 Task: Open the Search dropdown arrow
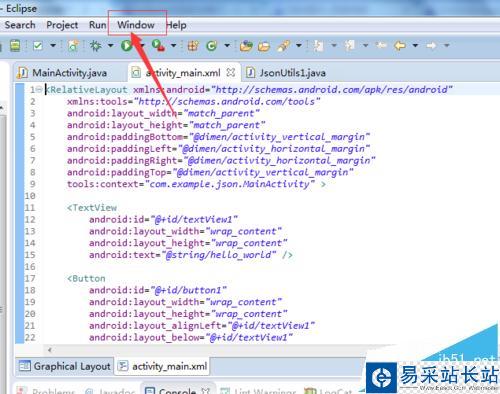pyautogui.click(x=299, y=45)
